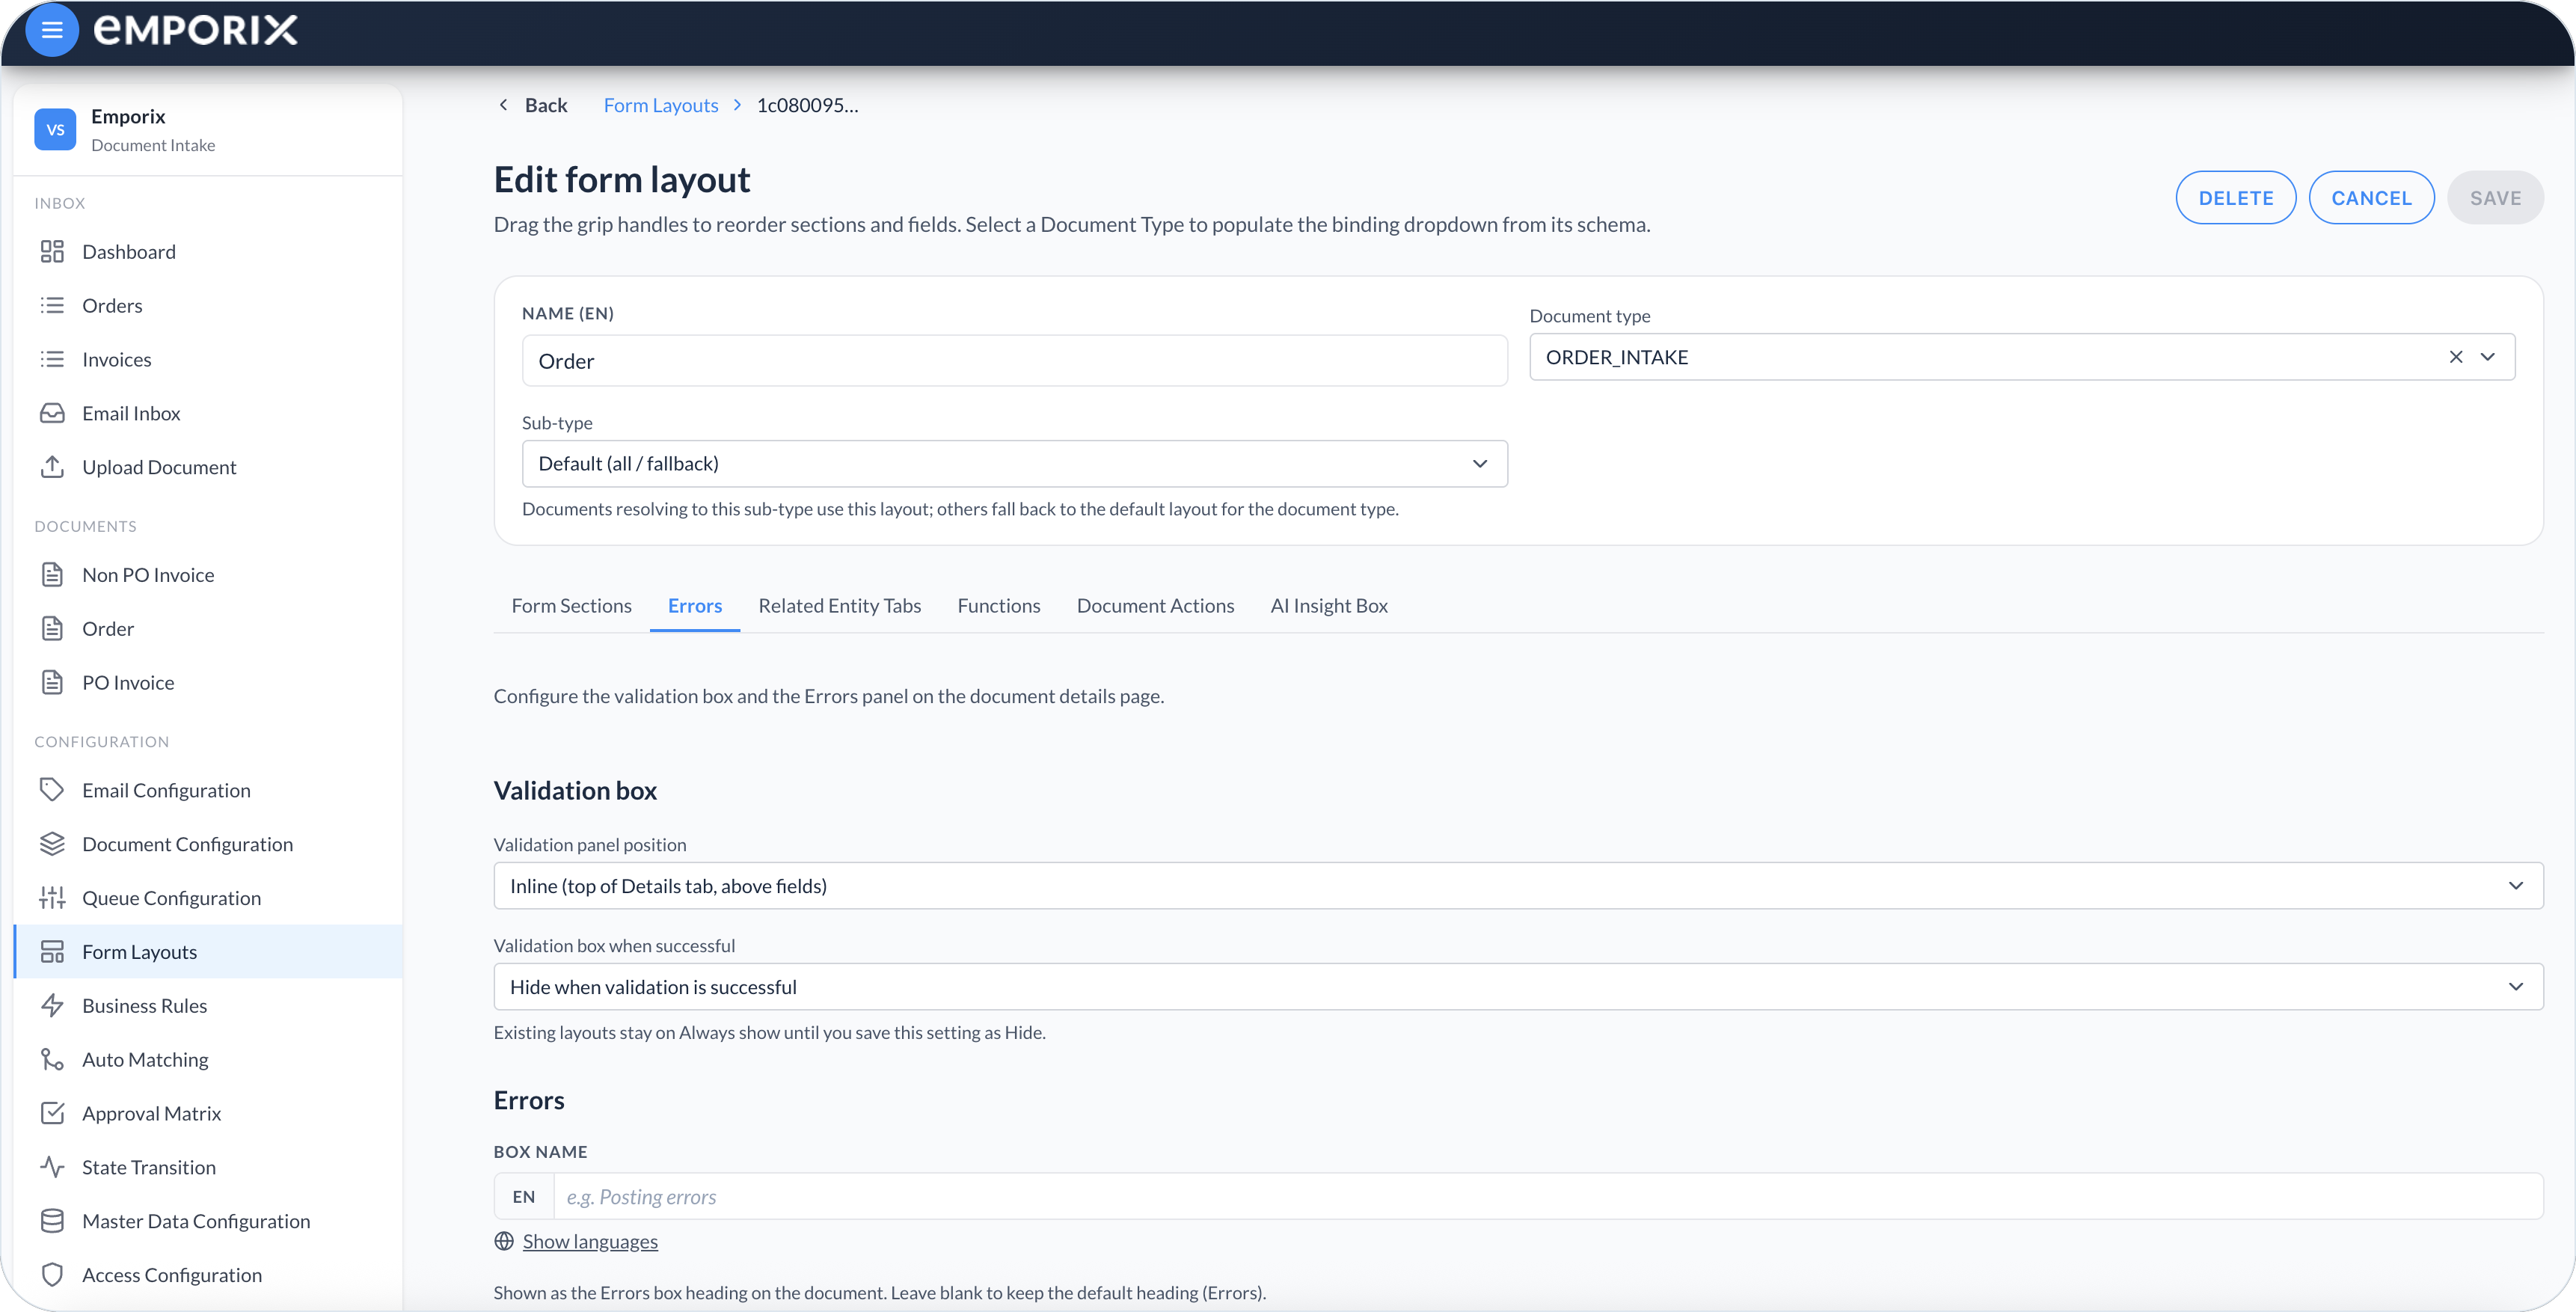Image resolution: width=2576 pixels, height=1312 pixels.
Task: Click the Name (EN) input field
Action: [1014, 361]
